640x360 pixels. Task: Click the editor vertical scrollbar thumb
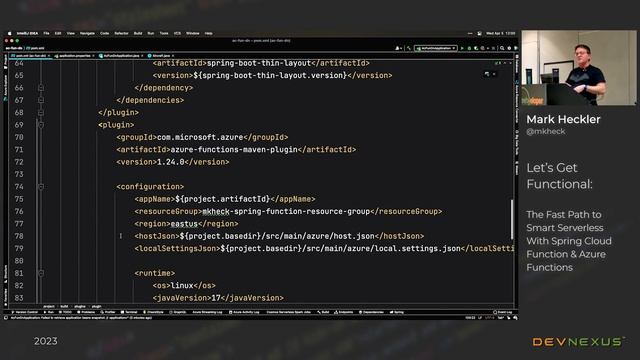tap(512, 219)
